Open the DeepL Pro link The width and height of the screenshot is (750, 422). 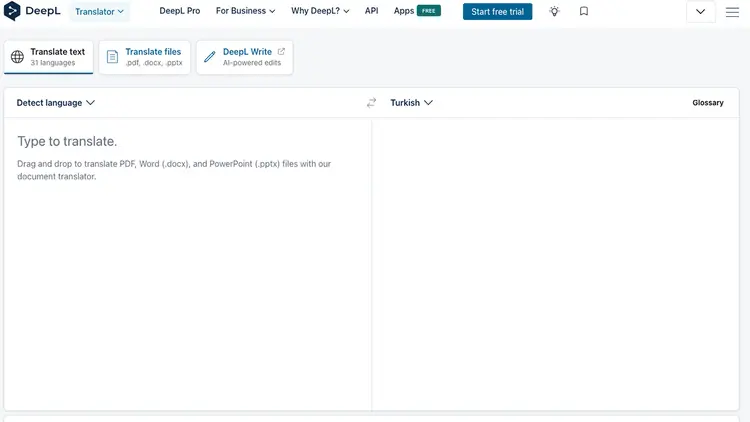point(179,11)
